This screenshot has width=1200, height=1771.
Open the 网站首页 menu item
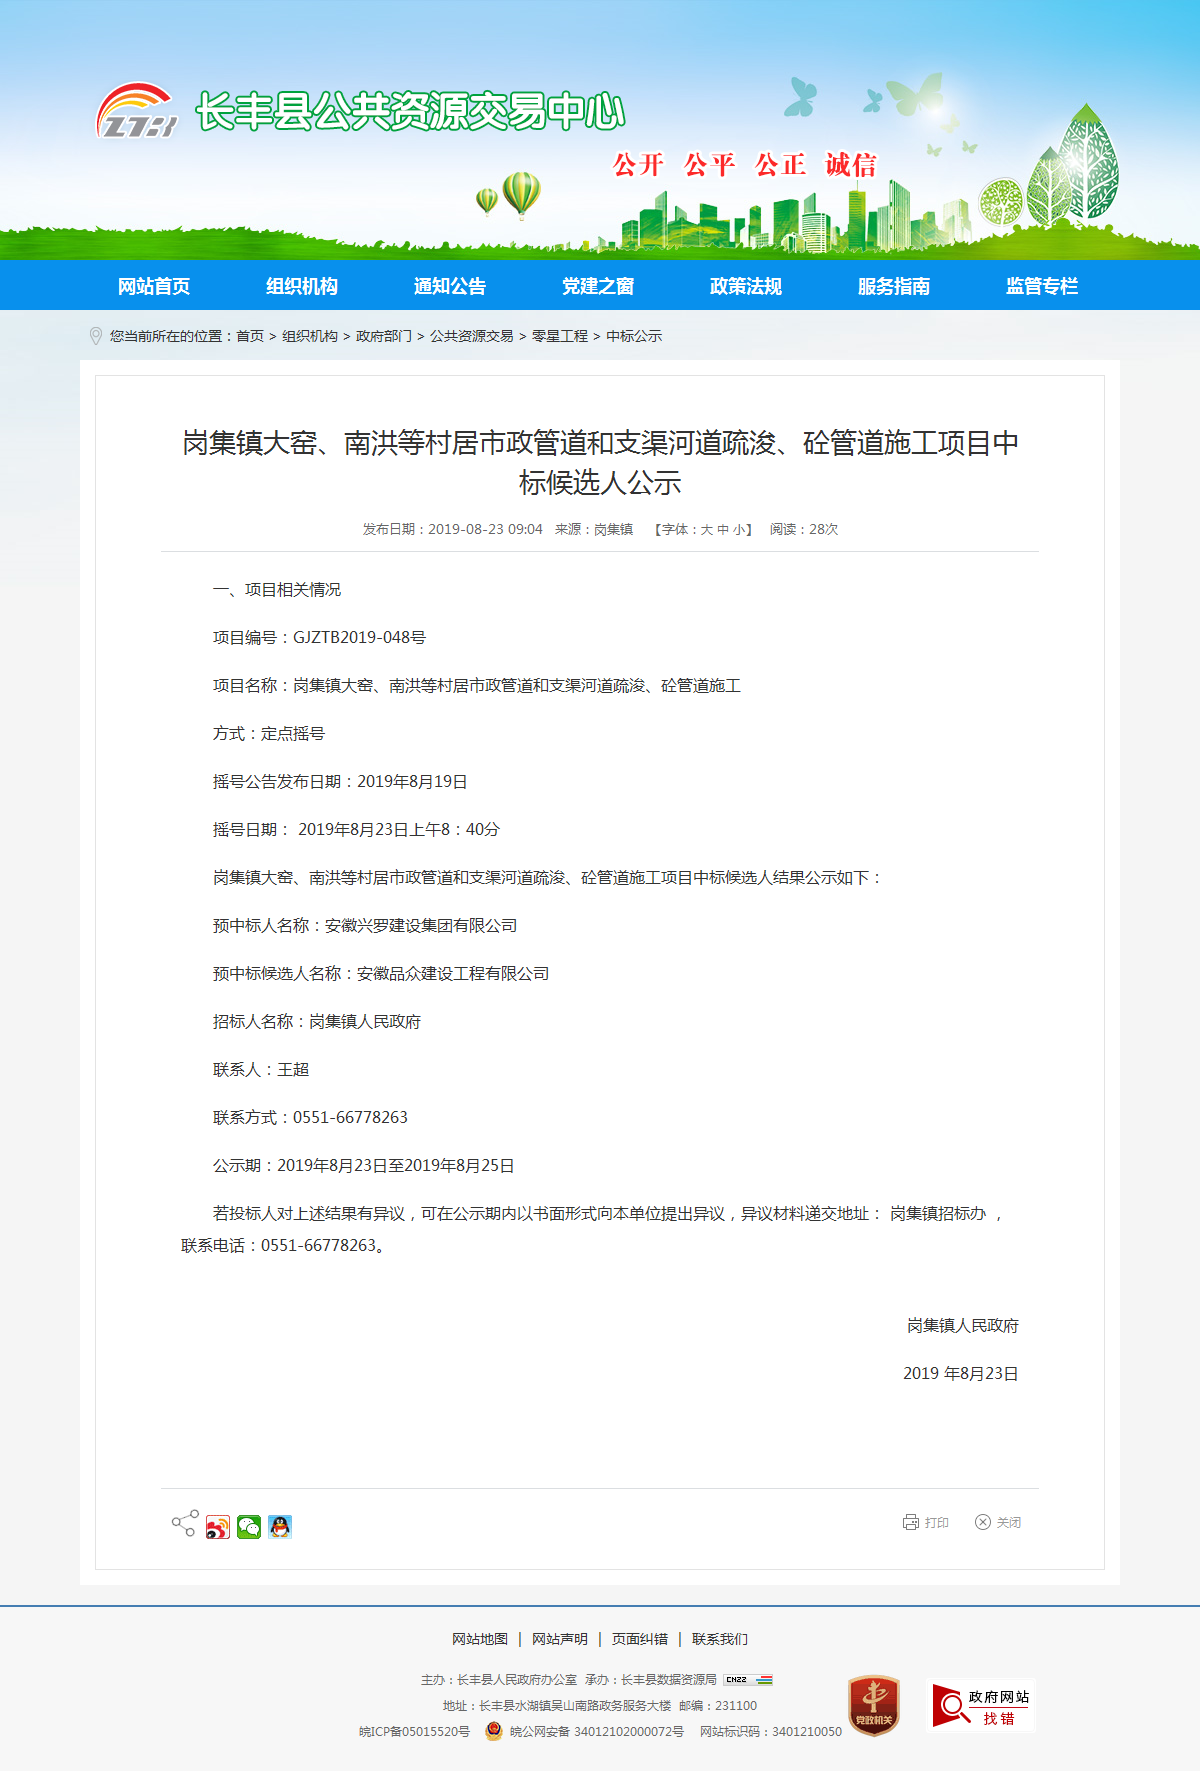point(154,286)
